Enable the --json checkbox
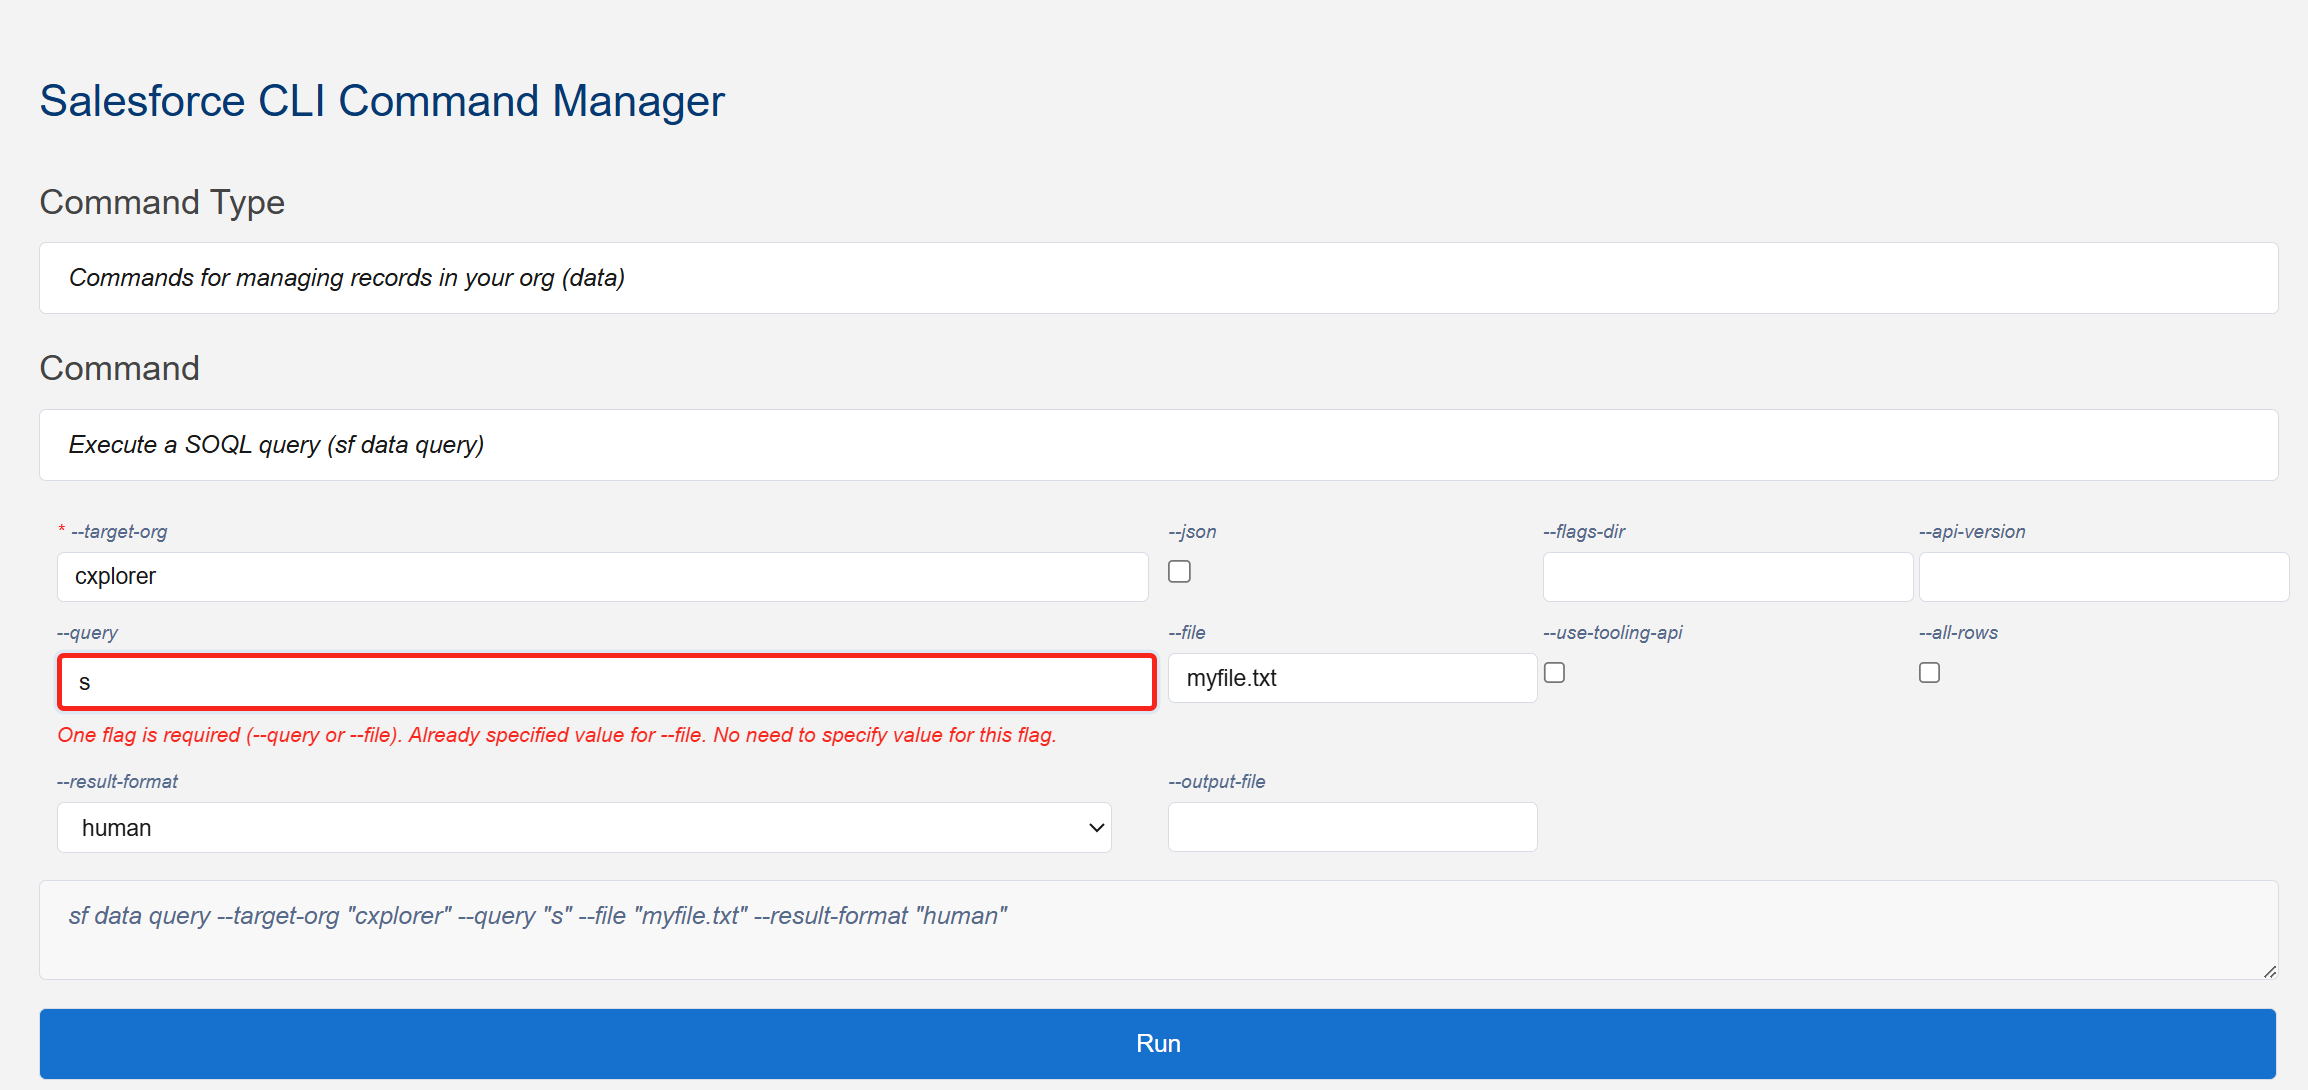The image size is (2308, 1090). [x=1179, y=572]
